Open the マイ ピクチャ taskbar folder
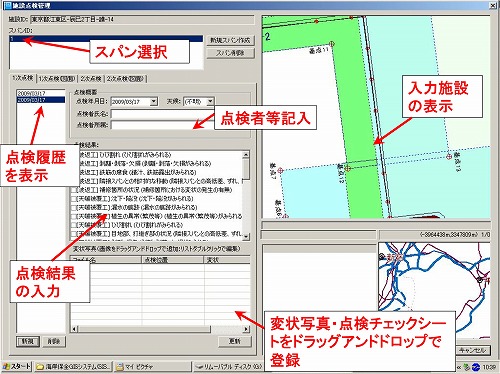The width and height of the screenshot is (500, 374). (153, 367)
